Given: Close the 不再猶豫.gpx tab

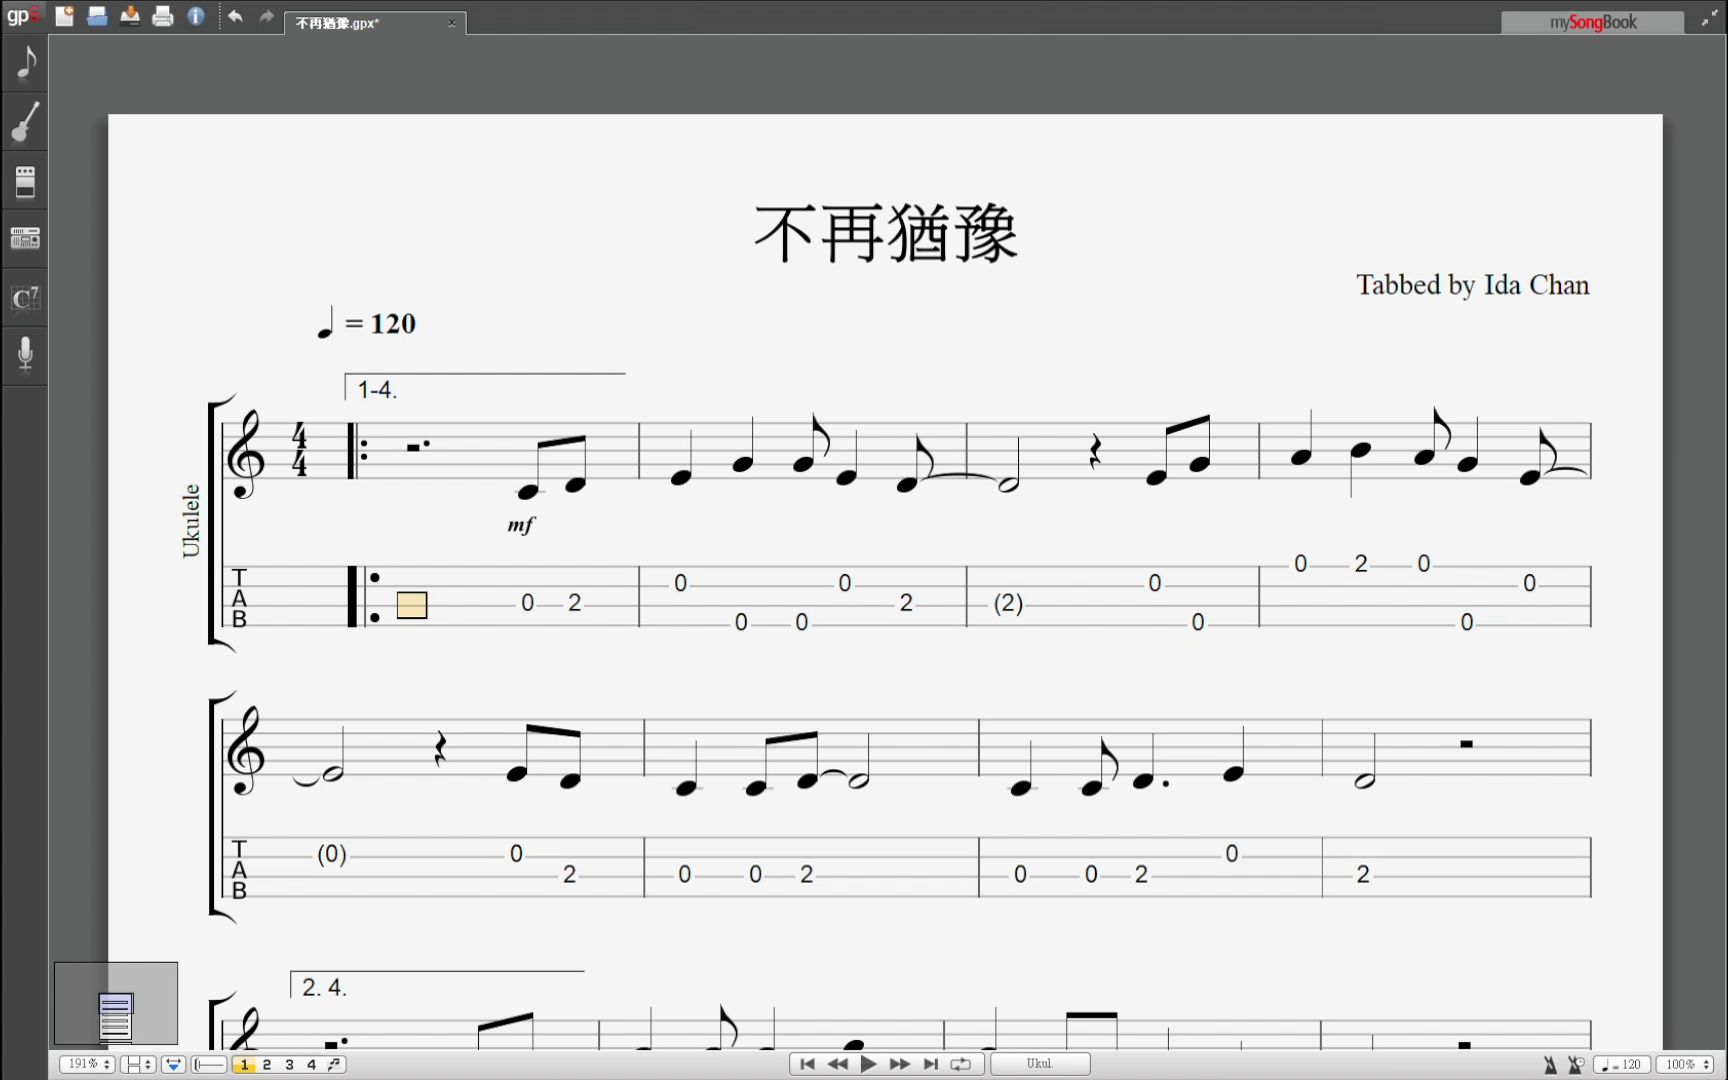Looking at the screenshot, I should 451,23.
